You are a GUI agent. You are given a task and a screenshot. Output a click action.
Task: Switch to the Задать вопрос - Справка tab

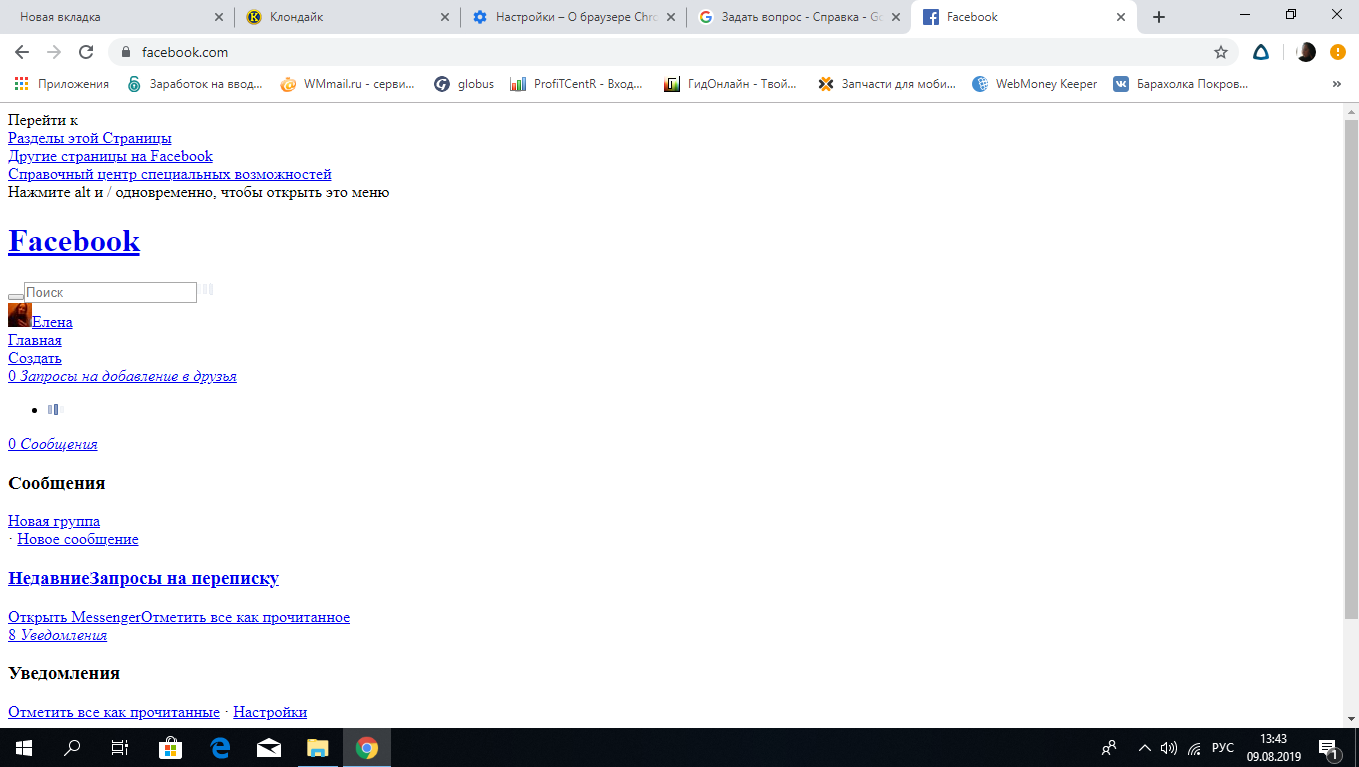tap(799, 17)
